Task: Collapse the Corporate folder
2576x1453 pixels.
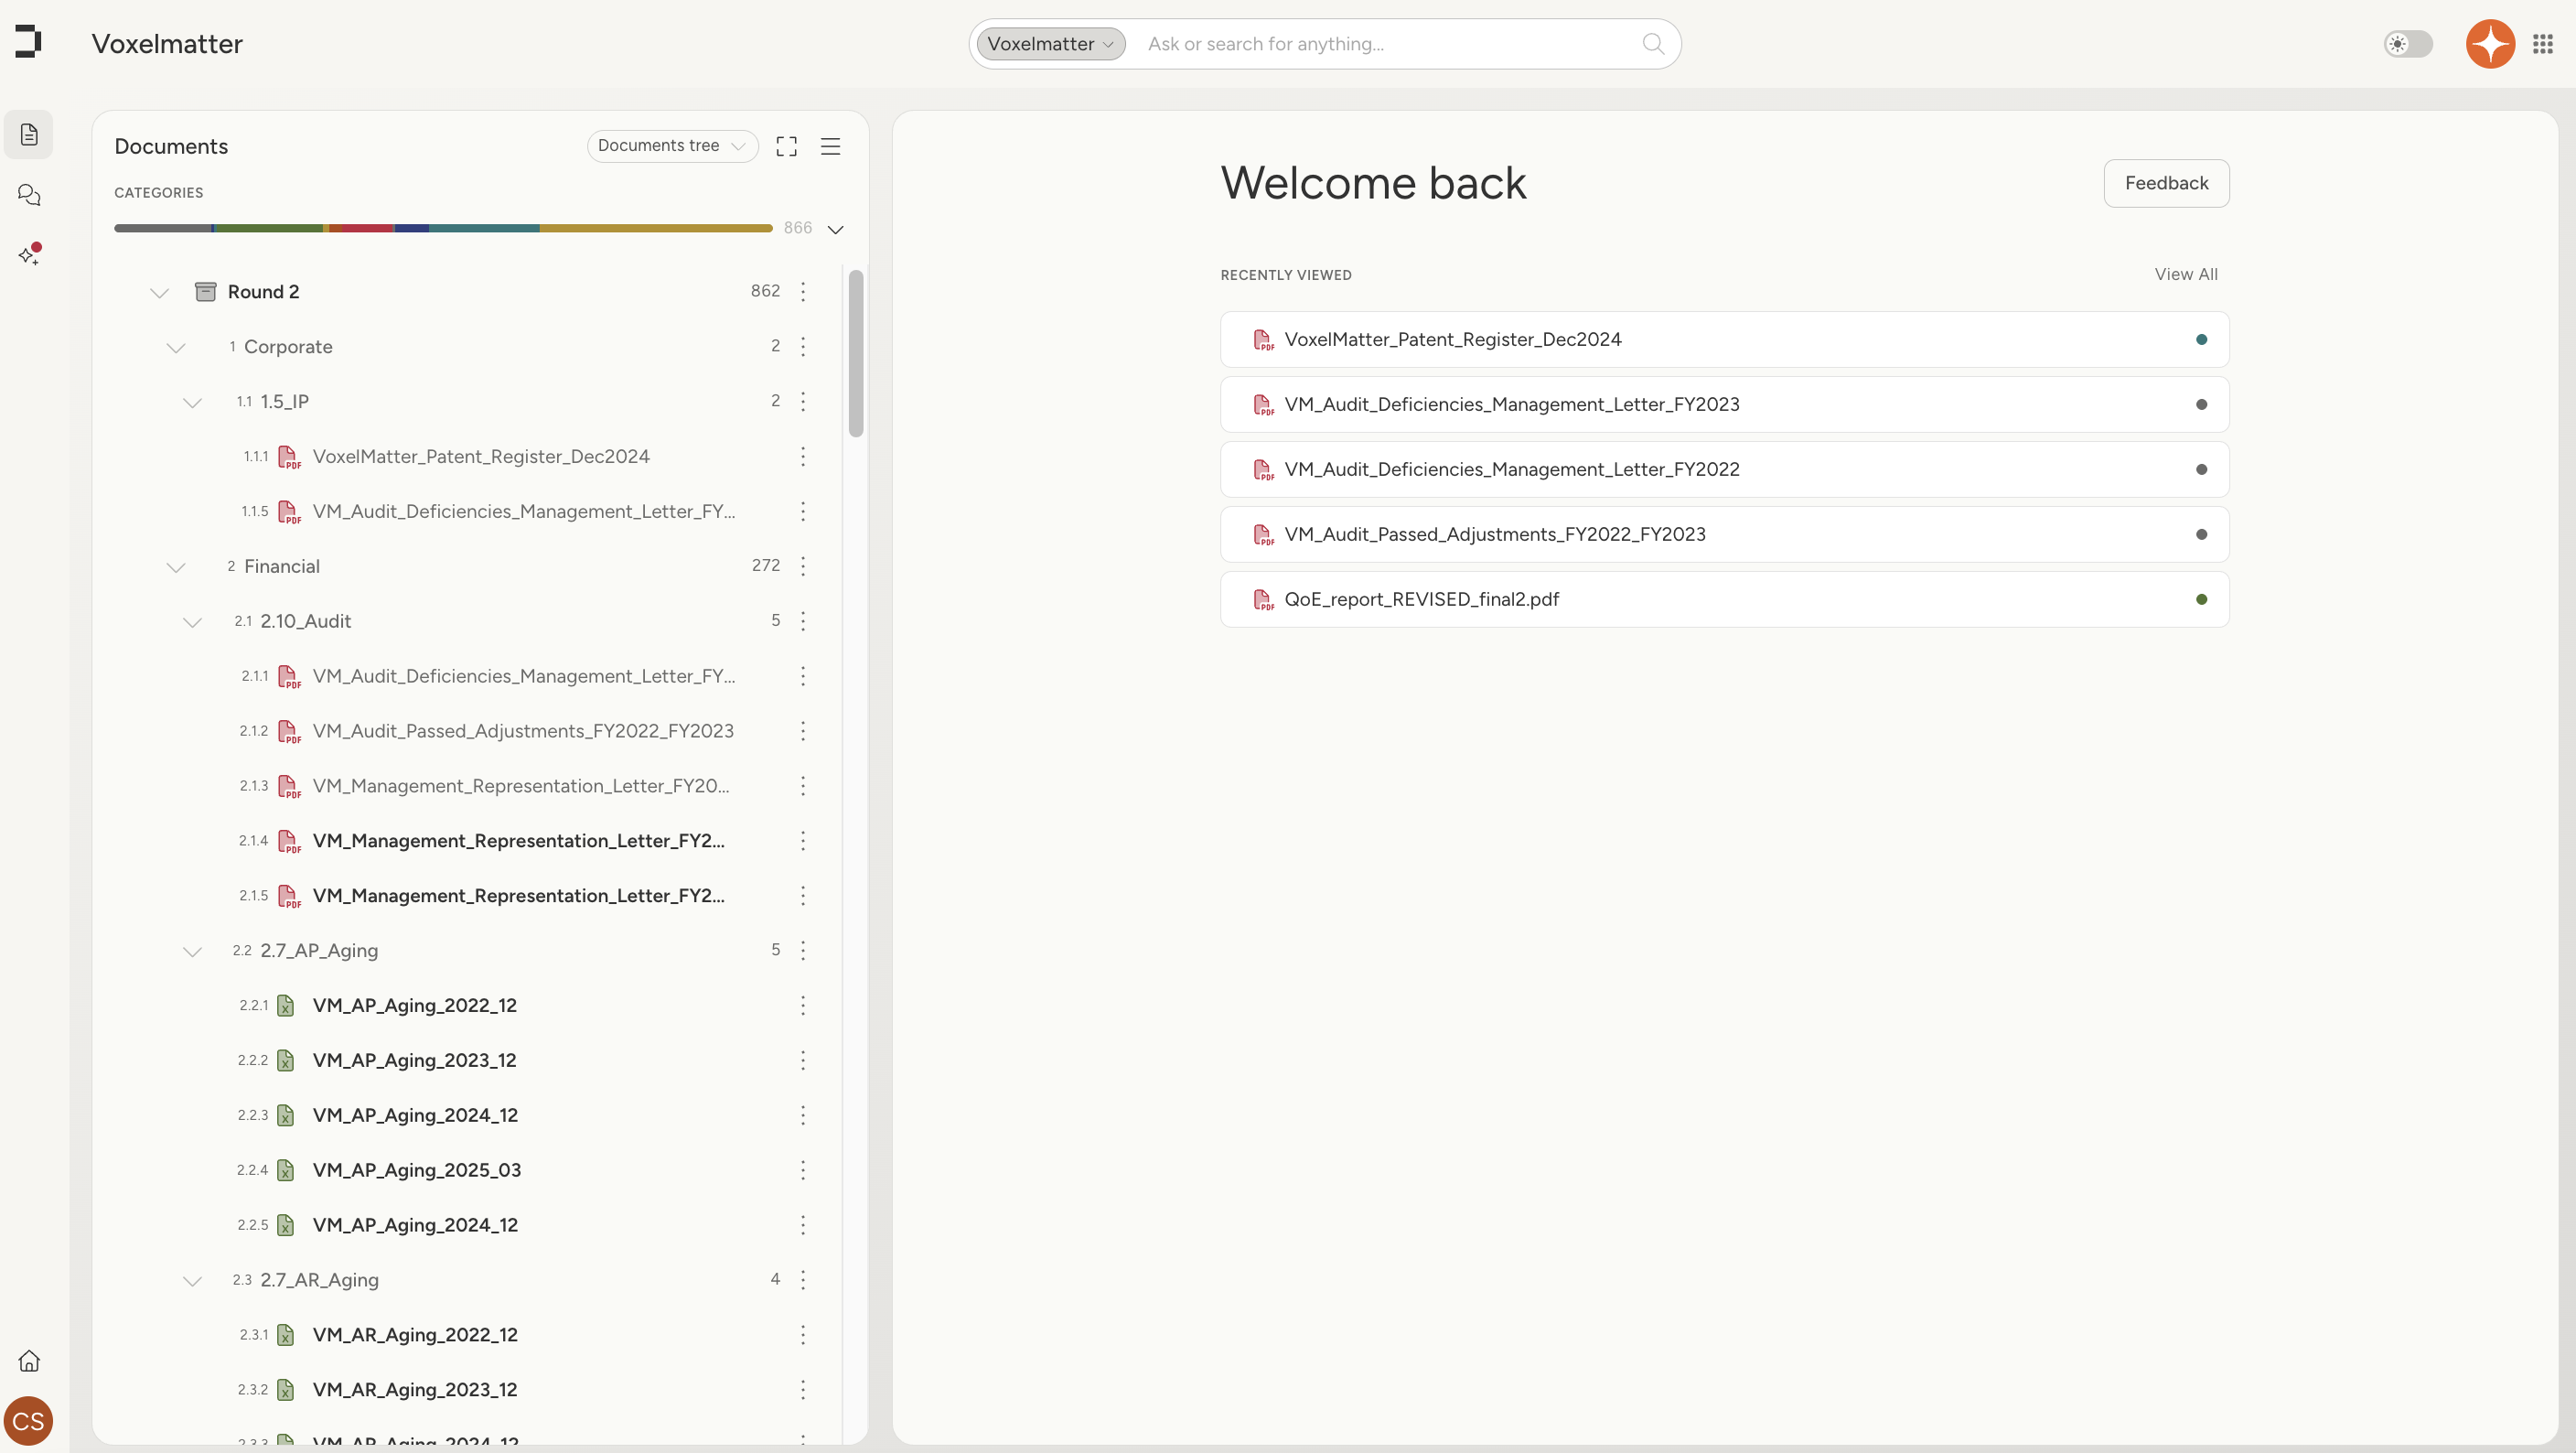Action: [x=176, y=347]
